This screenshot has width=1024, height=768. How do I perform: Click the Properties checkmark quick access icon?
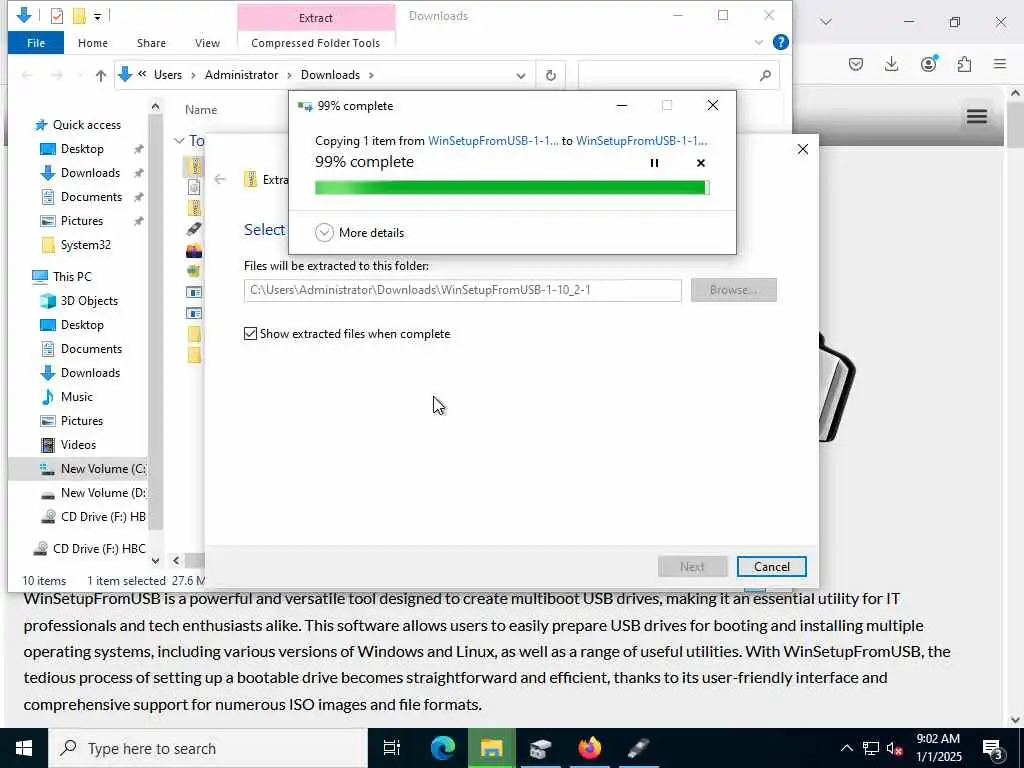(57, 16)
